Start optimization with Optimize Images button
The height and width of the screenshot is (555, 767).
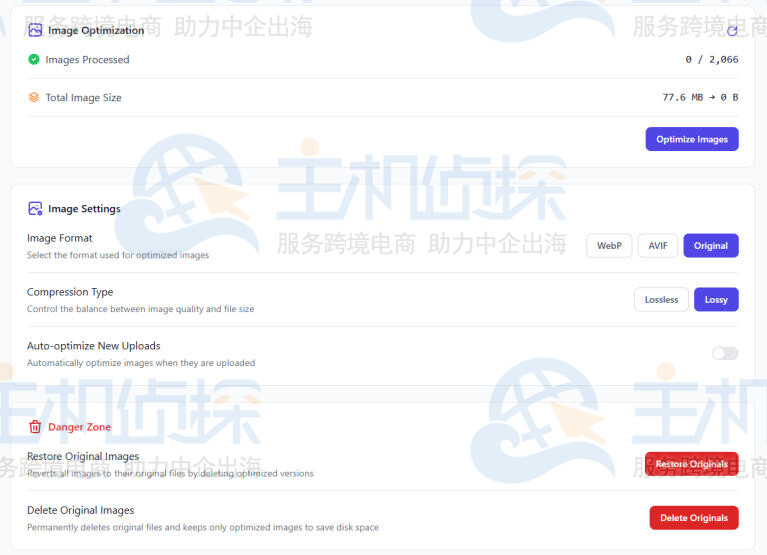pos(692,139)
